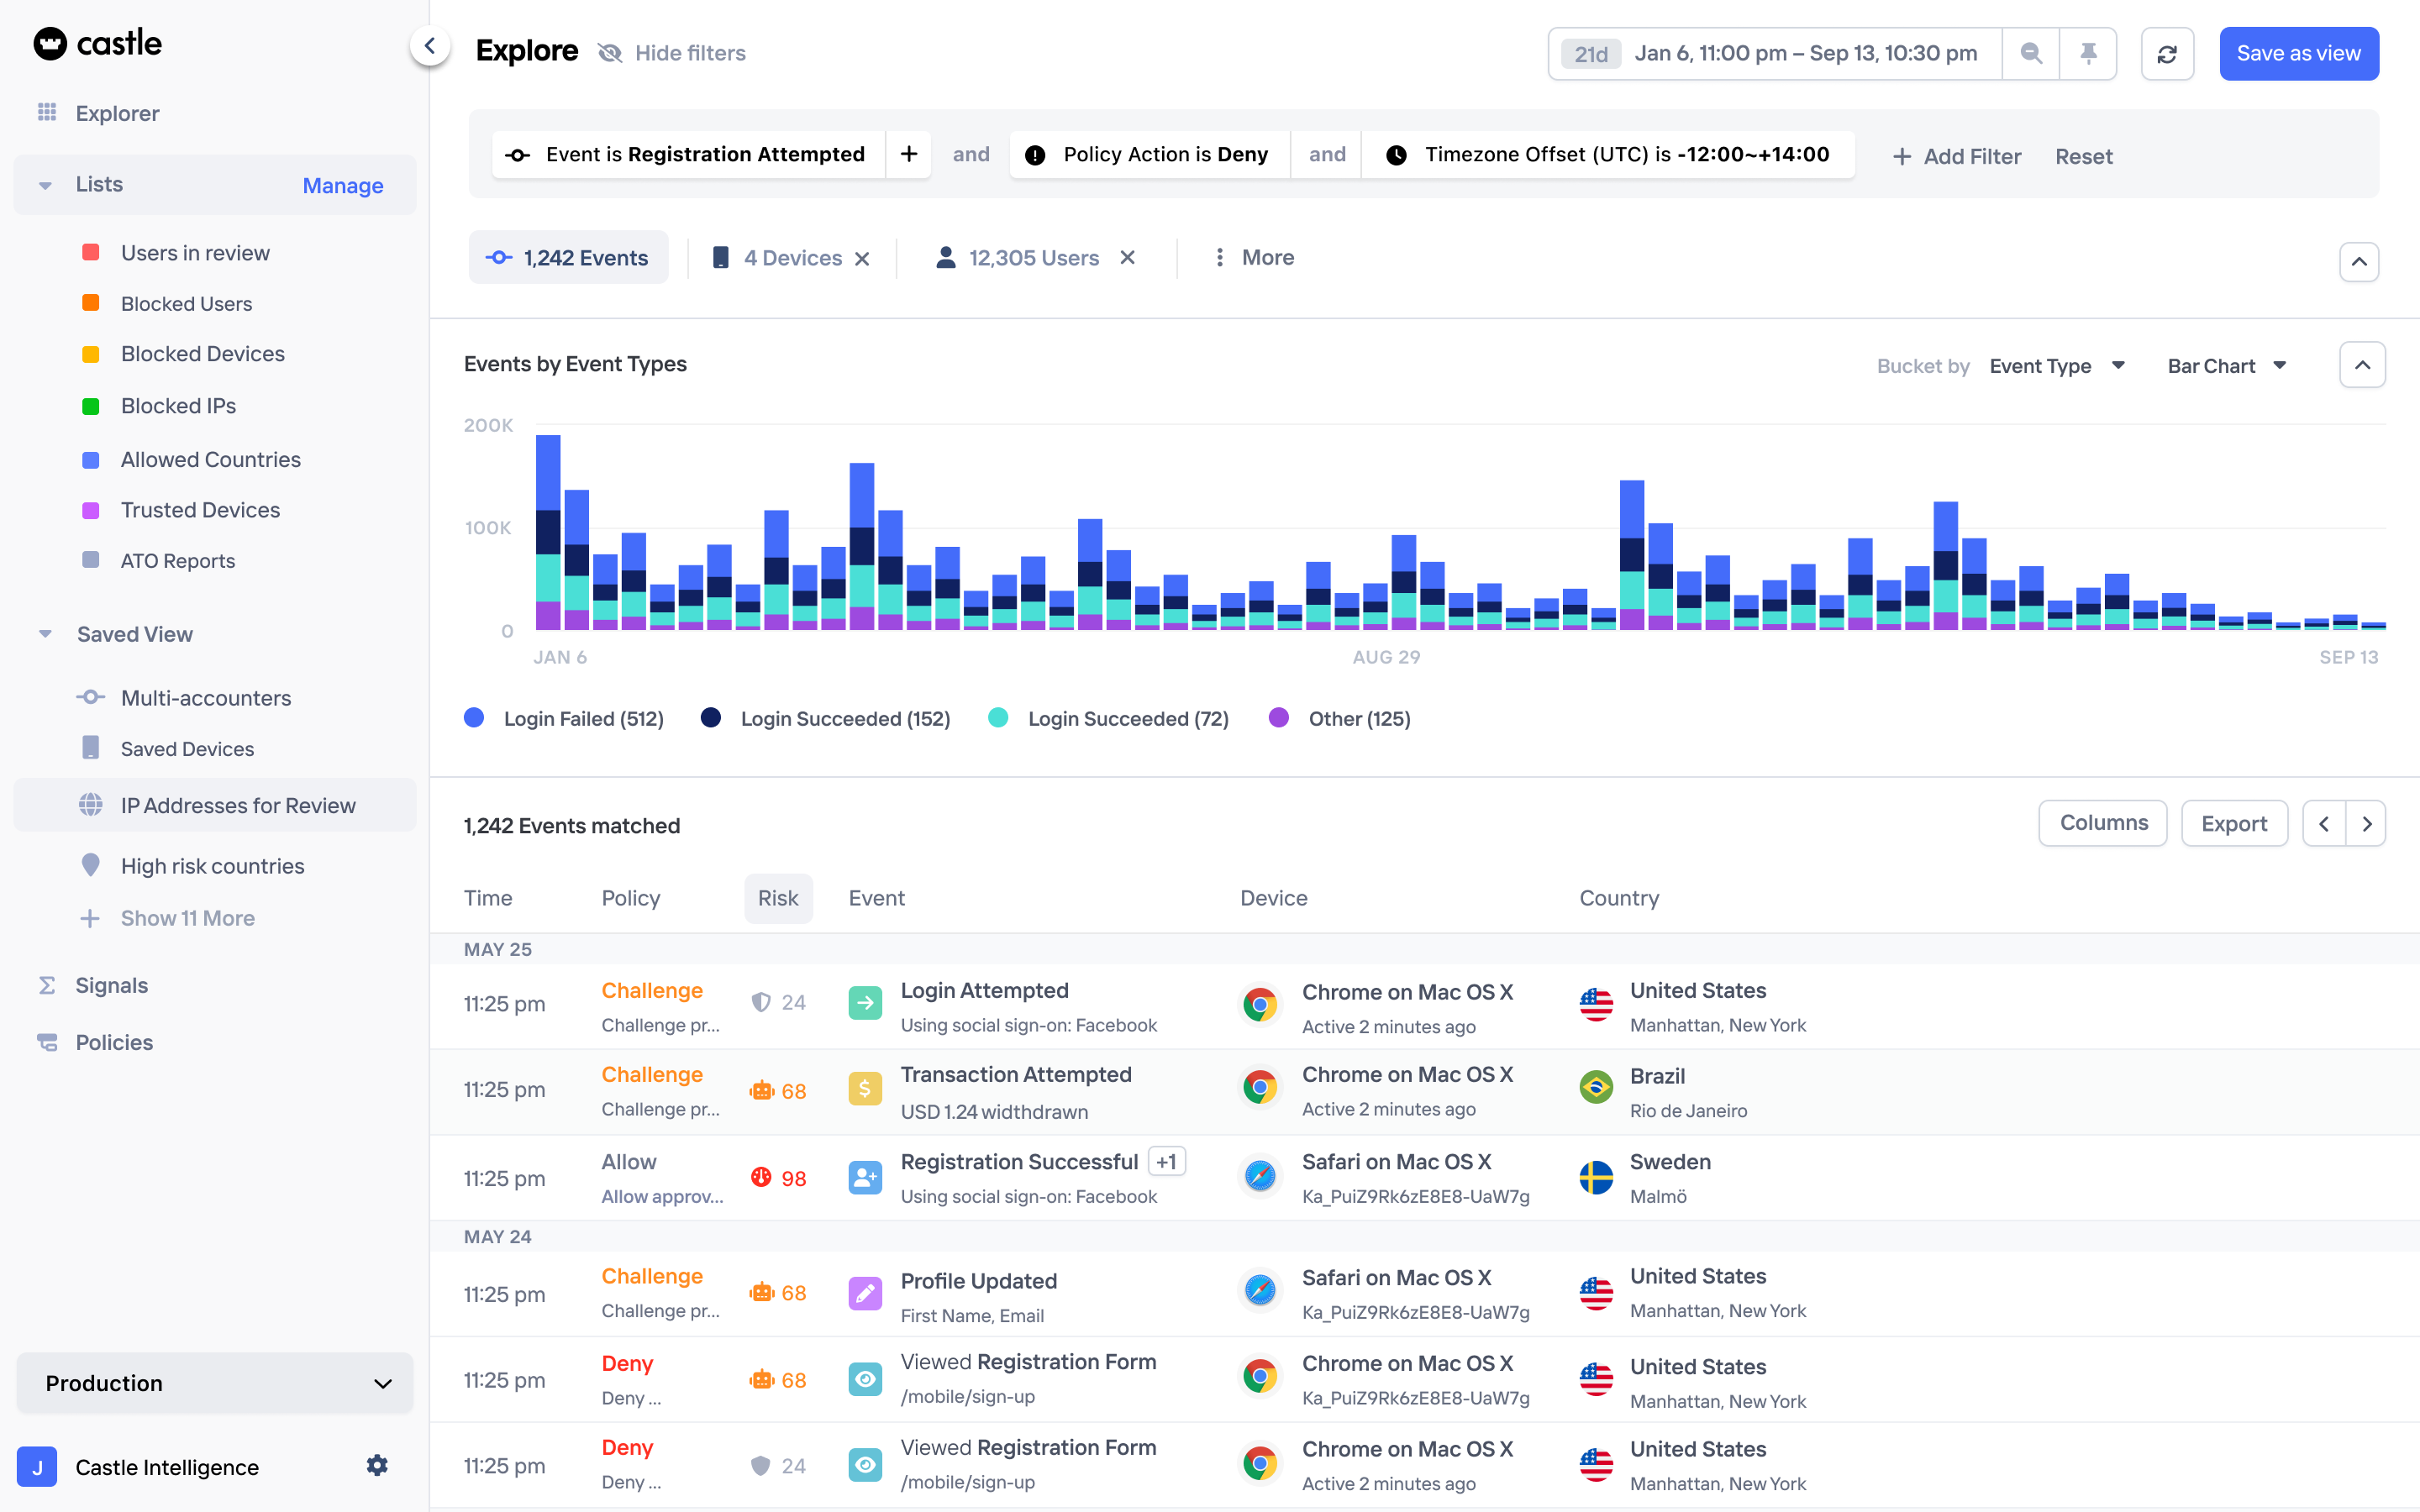This screenshot has height=1512, width=2420.
Task: Remove the 12,305 Users tab
Action: [1127, 258]
